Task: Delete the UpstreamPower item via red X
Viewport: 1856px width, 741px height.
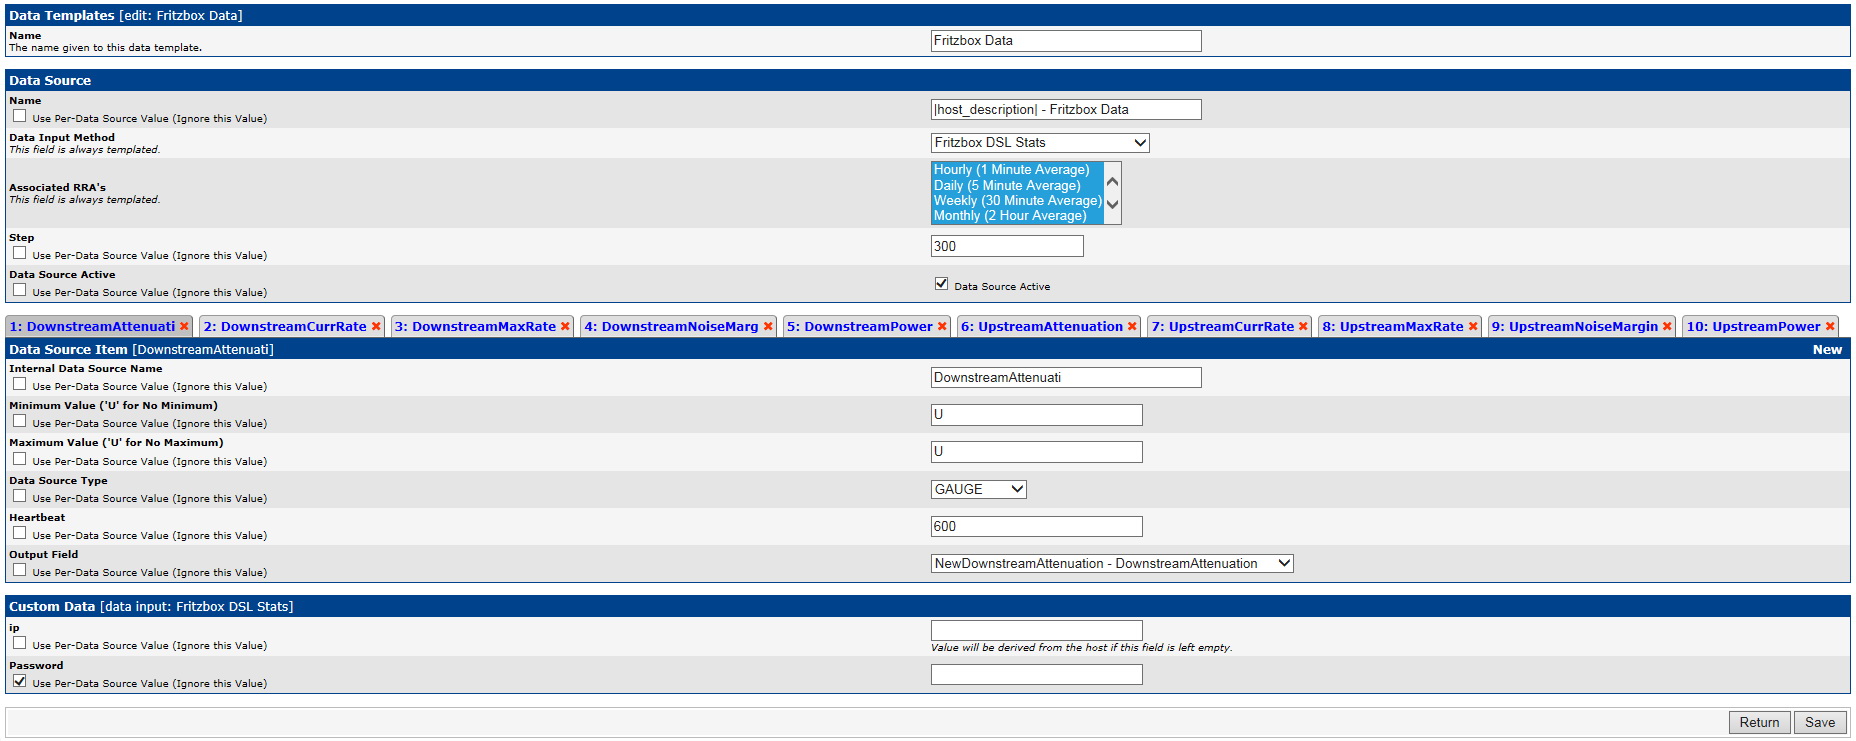Action: [1830, 327]
